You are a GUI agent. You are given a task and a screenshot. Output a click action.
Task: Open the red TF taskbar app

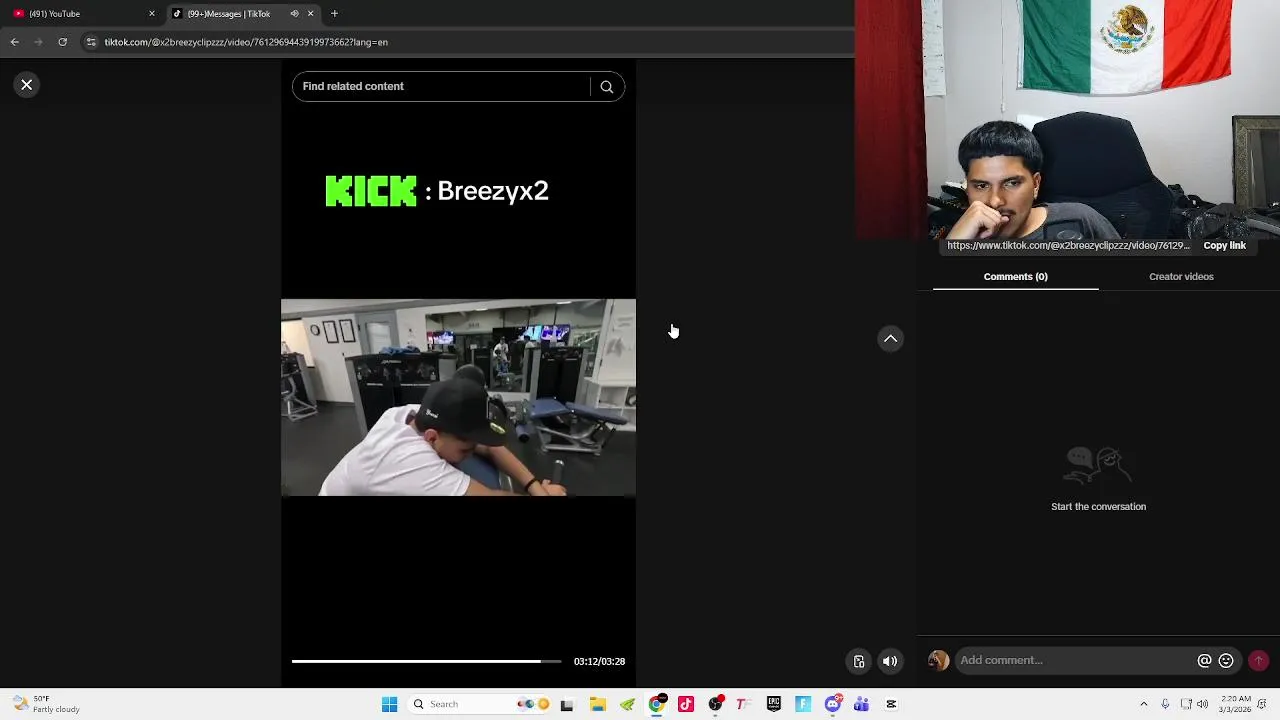tap(744, 704)
